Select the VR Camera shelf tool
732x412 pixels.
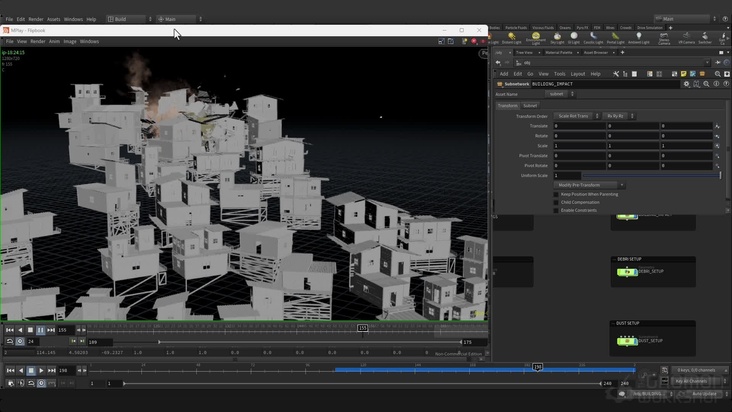(686, 38)
